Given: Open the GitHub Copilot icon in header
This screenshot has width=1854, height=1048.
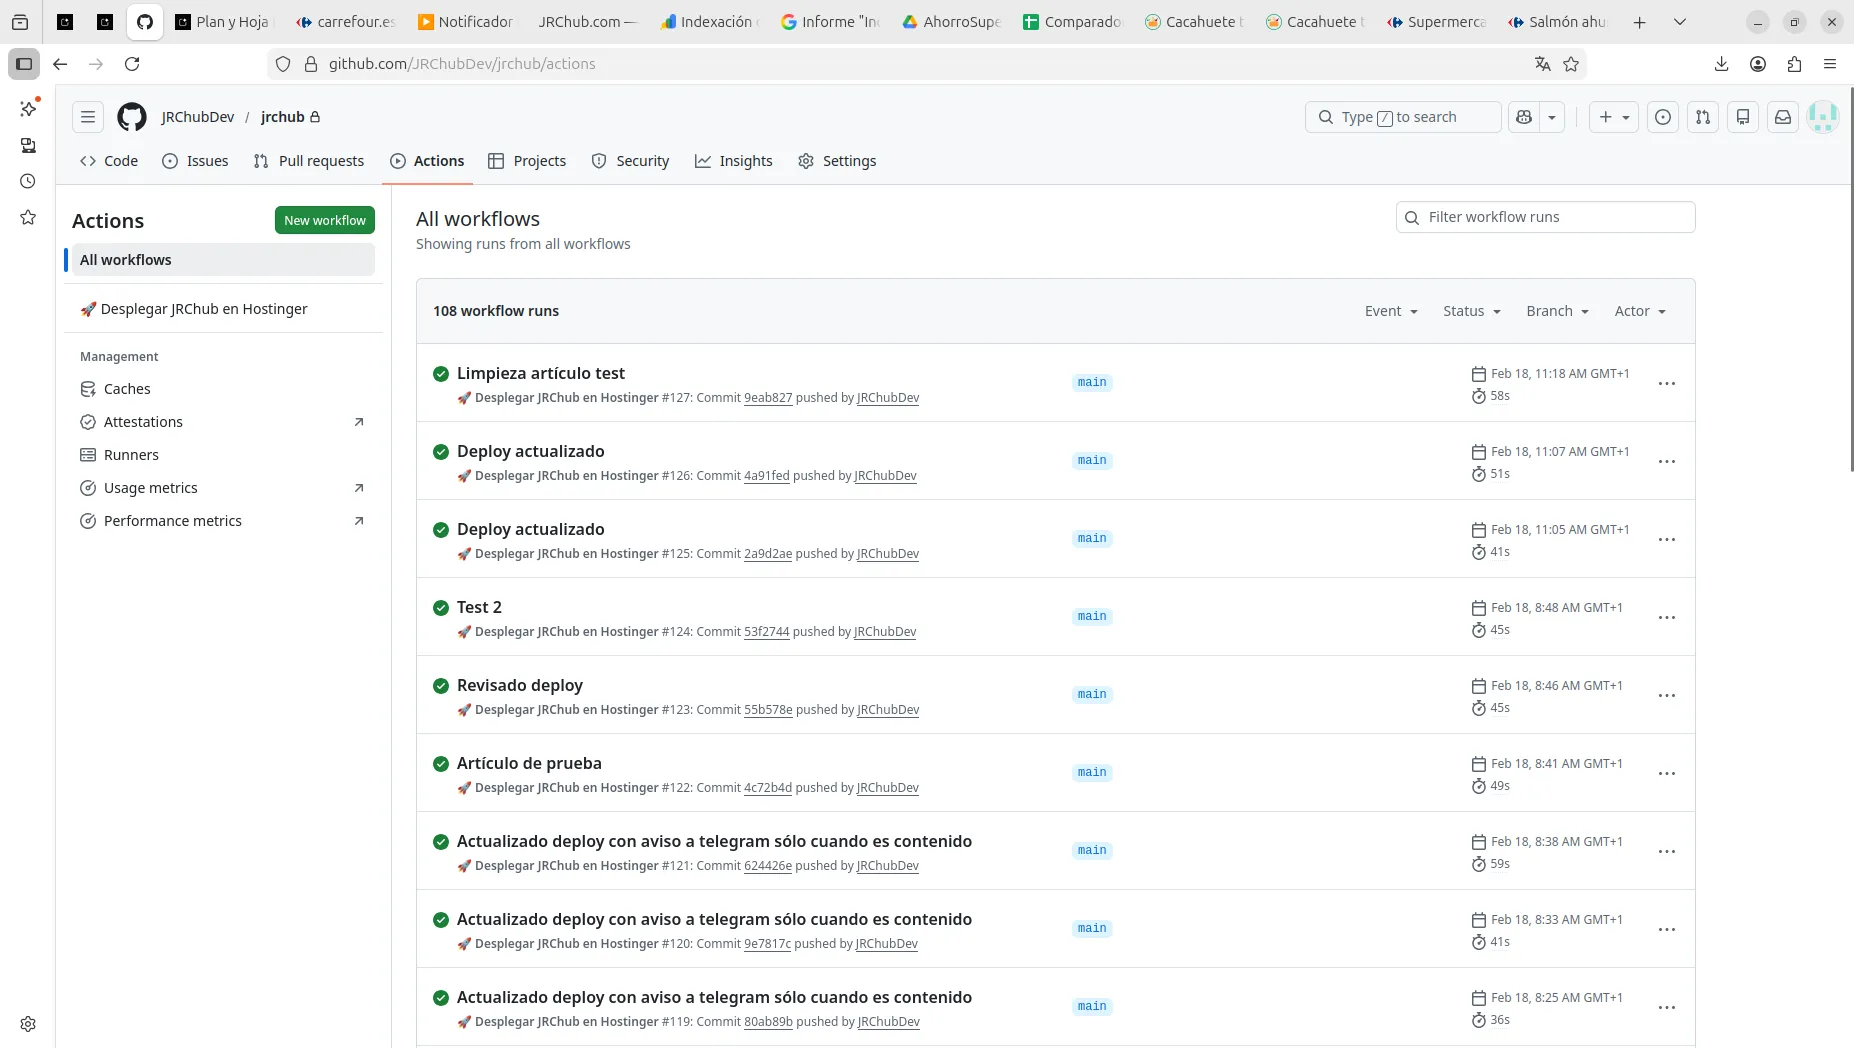Looking at the screenshot, I should pos(1524,117).
